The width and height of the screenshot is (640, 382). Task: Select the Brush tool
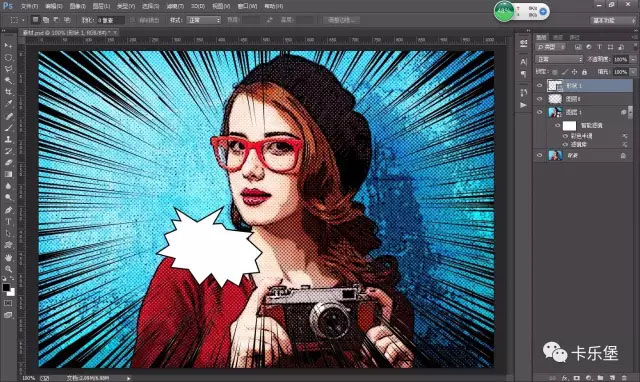tap(8, 127)
